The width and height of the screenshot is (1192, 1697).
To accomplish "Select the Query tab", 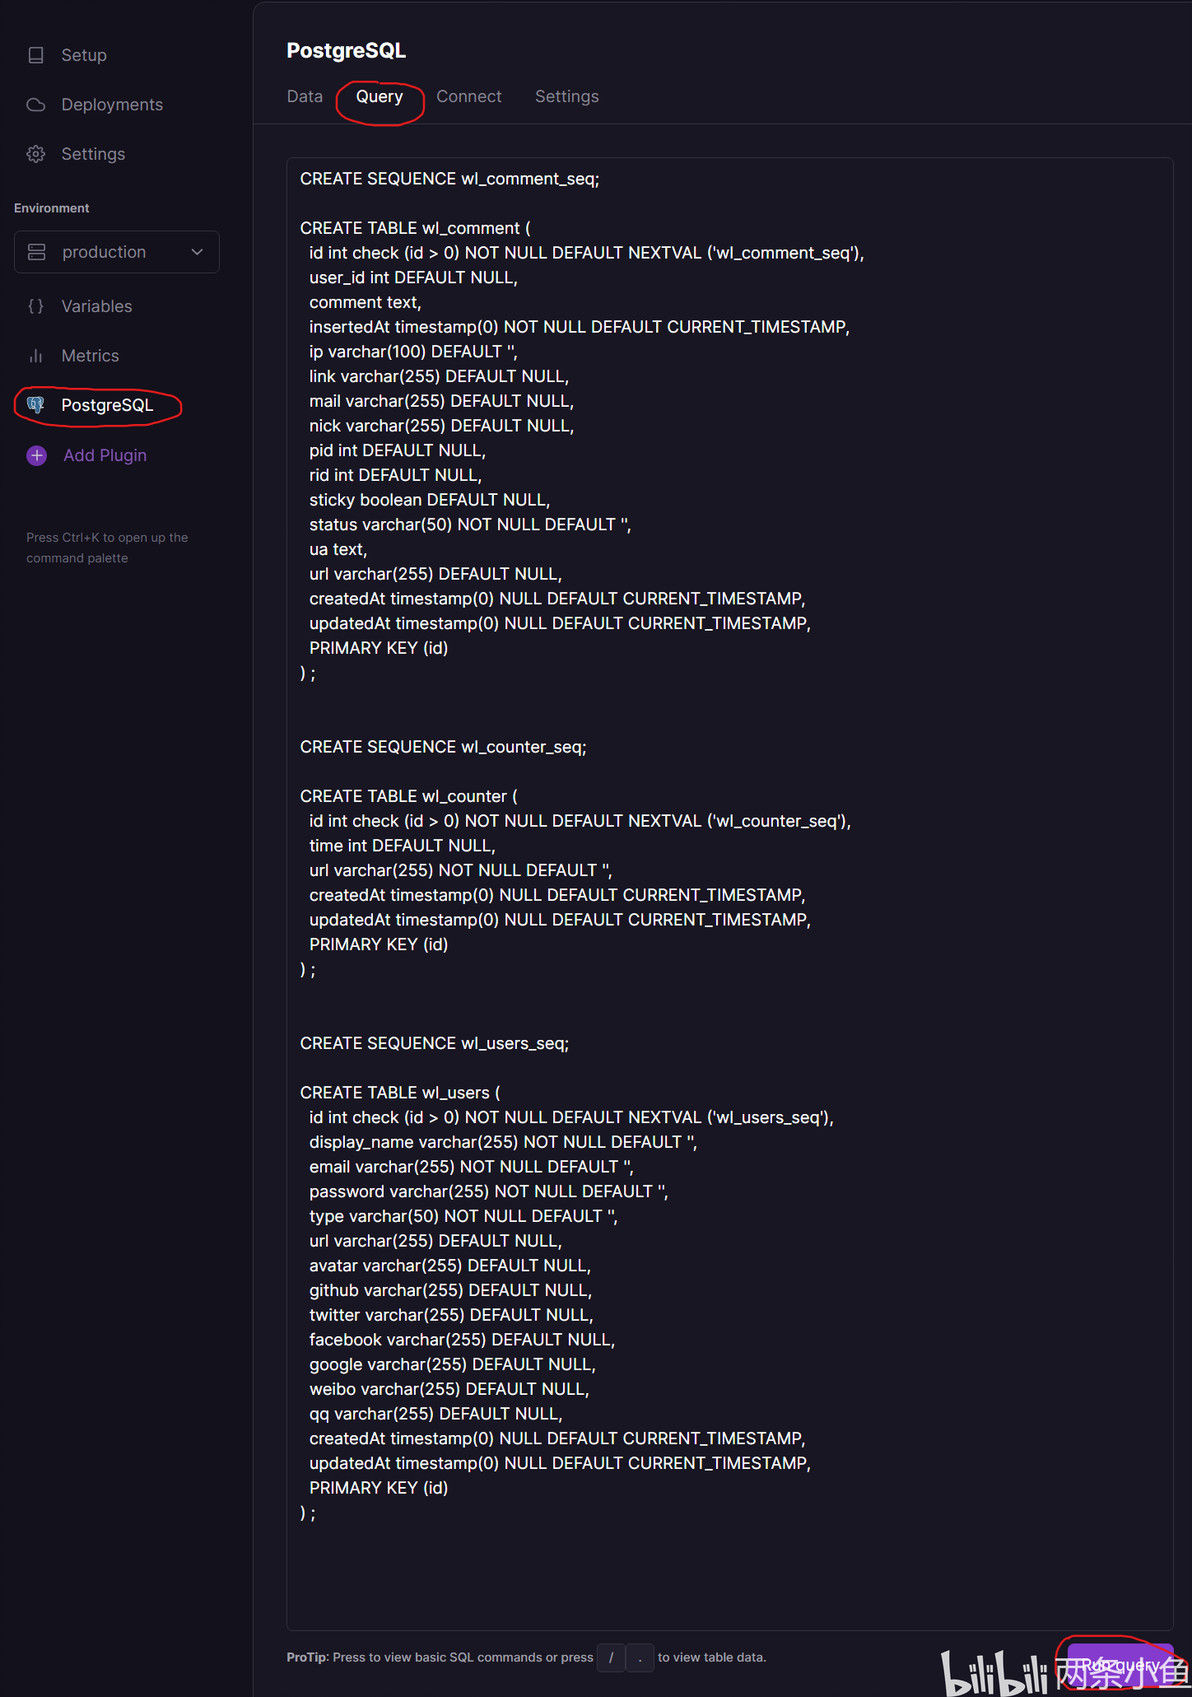I will point(379,96).
